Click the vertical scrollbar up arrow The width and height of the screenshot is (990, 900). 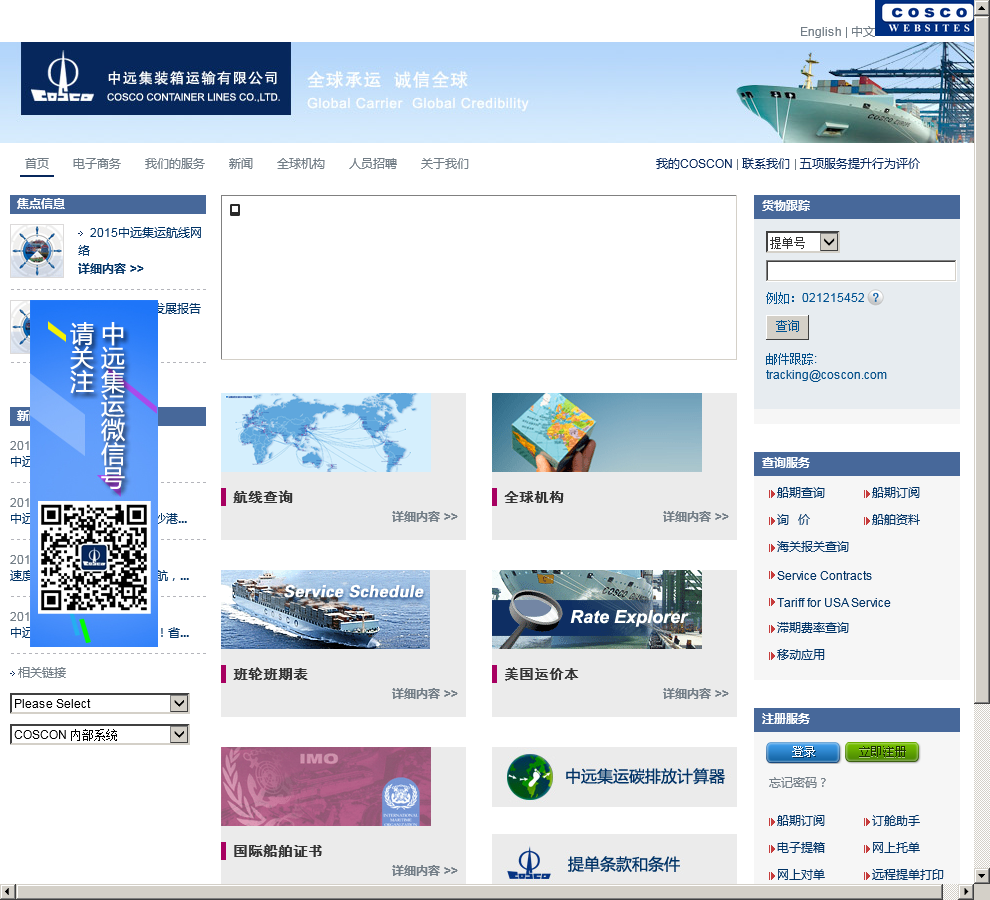click(982, 7)
